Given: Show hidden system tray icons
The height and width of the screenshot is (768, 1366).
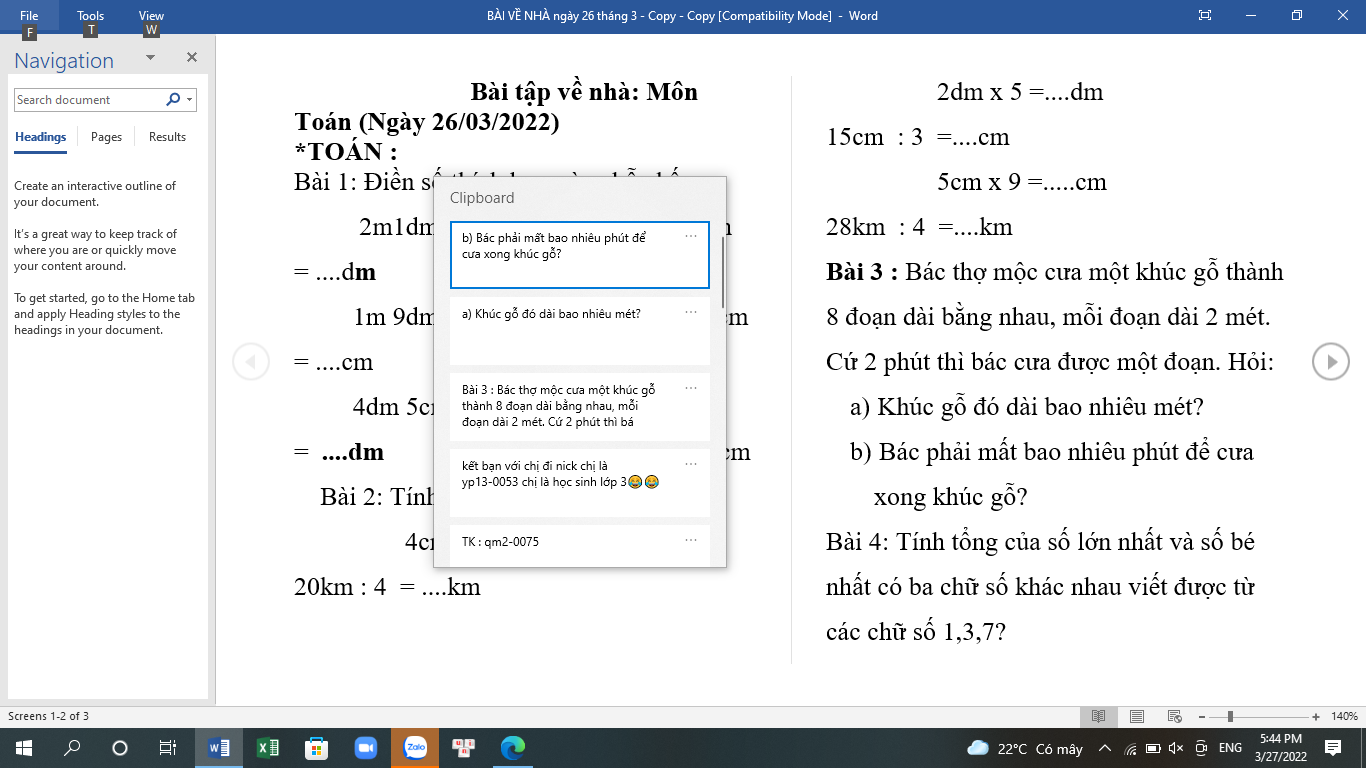Looking at the screenshot, I should point(1105,748).
